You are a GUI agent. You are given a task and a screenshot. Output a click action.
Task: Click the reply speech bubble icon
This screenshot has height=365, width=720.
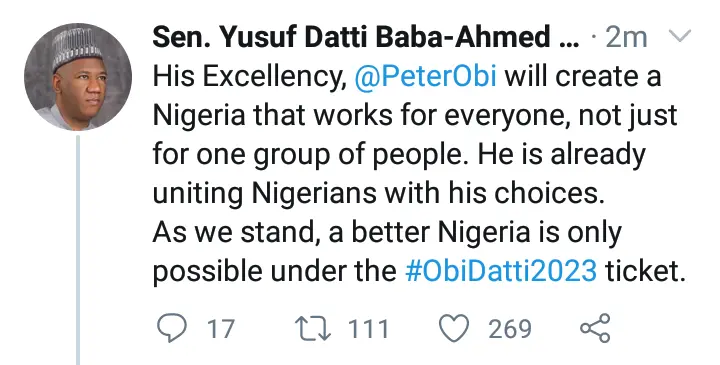(172, 328)
